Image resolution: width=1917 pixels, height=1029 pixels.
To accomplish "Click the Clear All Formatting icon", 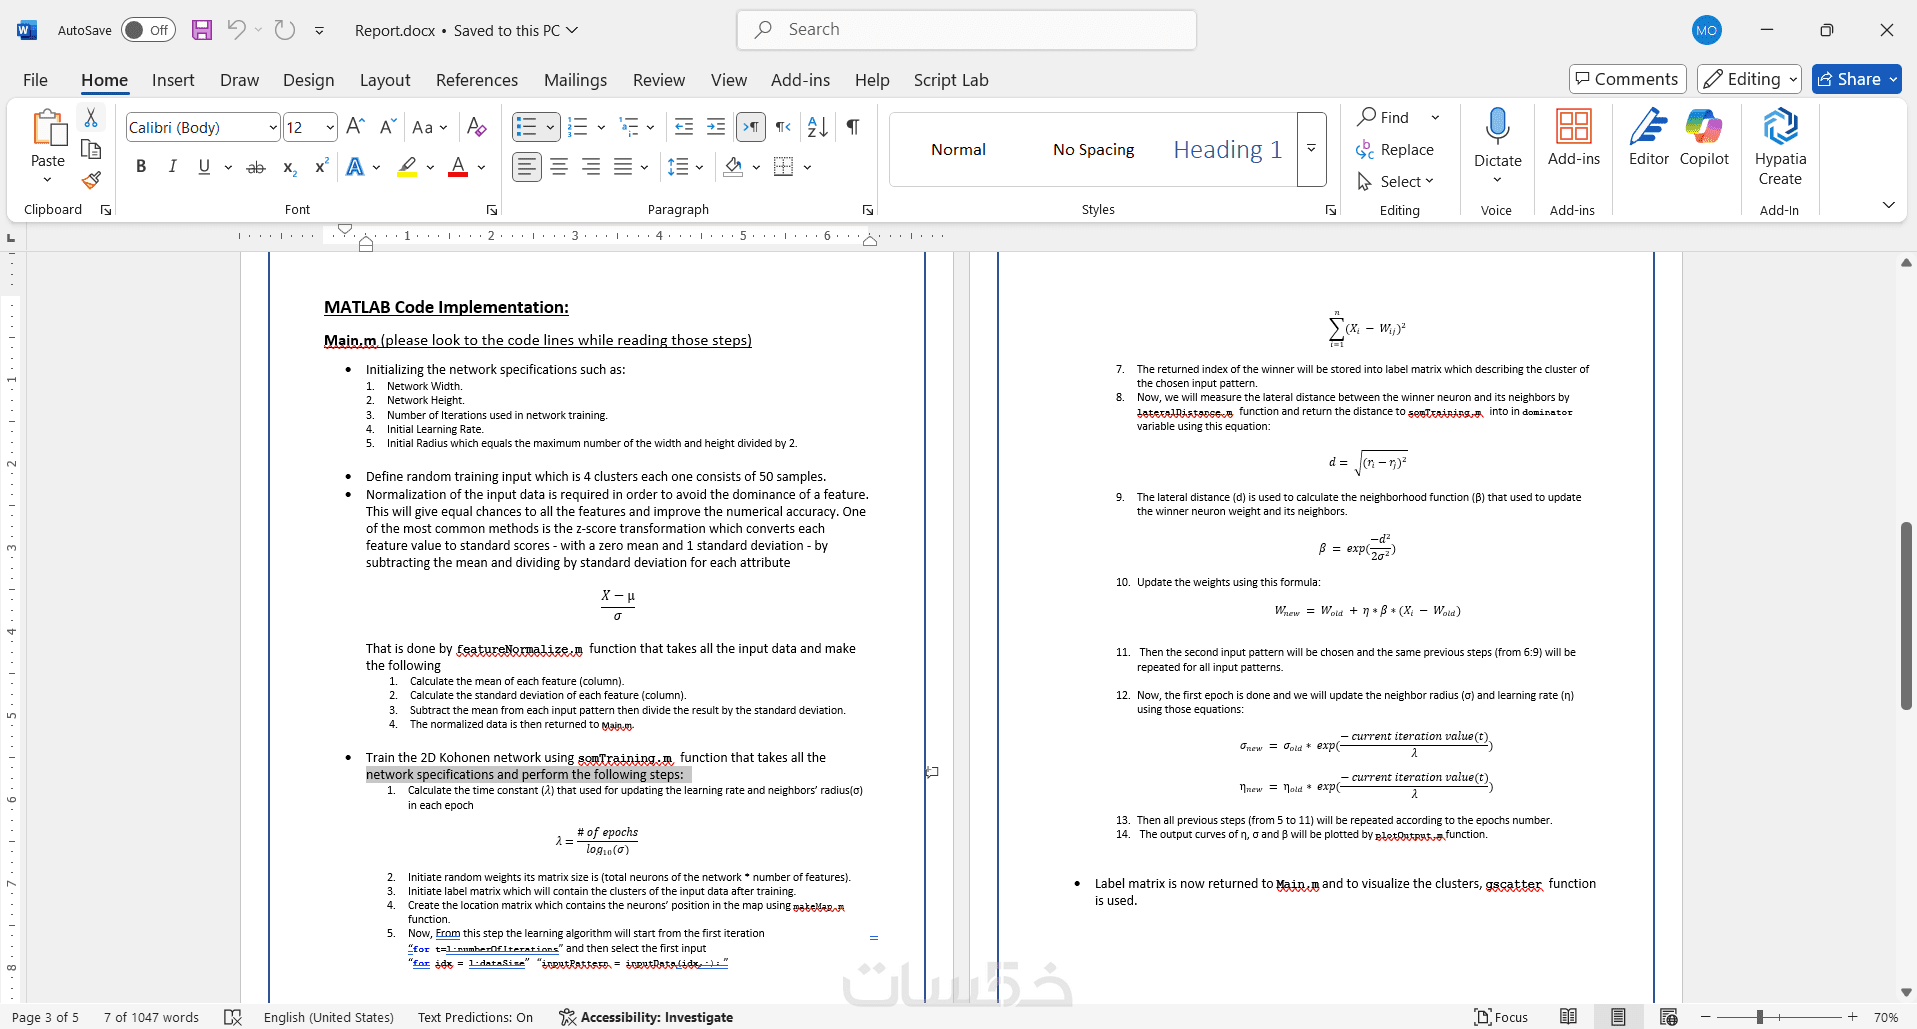I will pos(477,127).
